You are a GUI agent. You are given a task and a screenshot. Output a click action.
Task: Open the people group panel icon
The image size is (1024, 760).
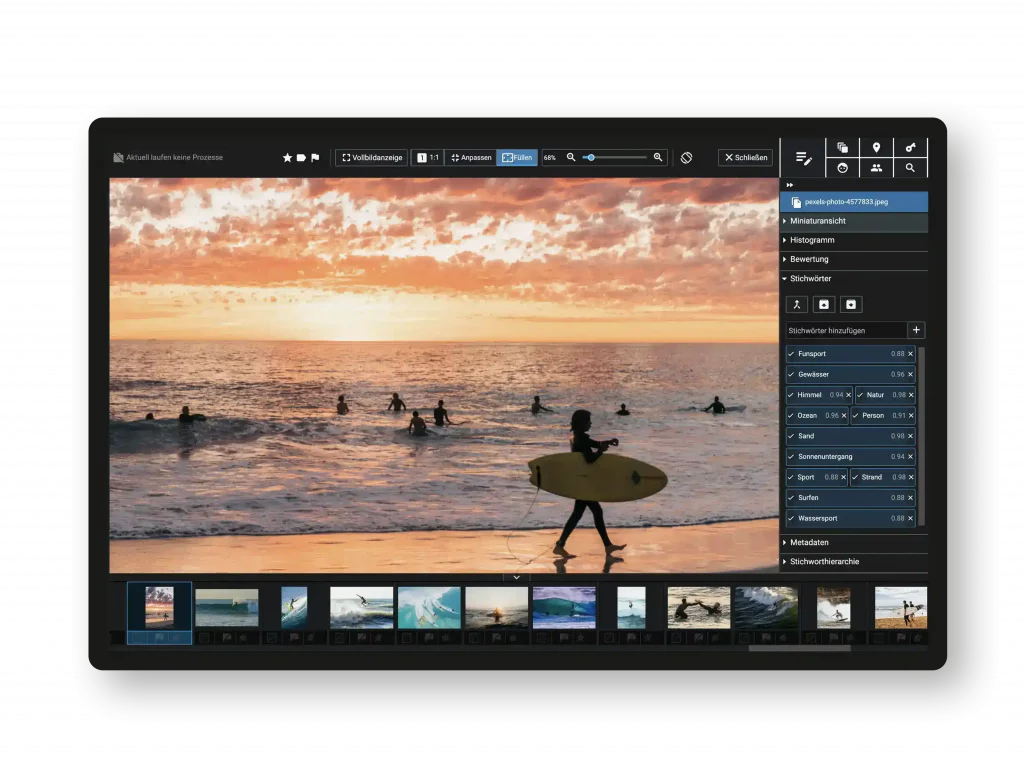coord(876,168)
